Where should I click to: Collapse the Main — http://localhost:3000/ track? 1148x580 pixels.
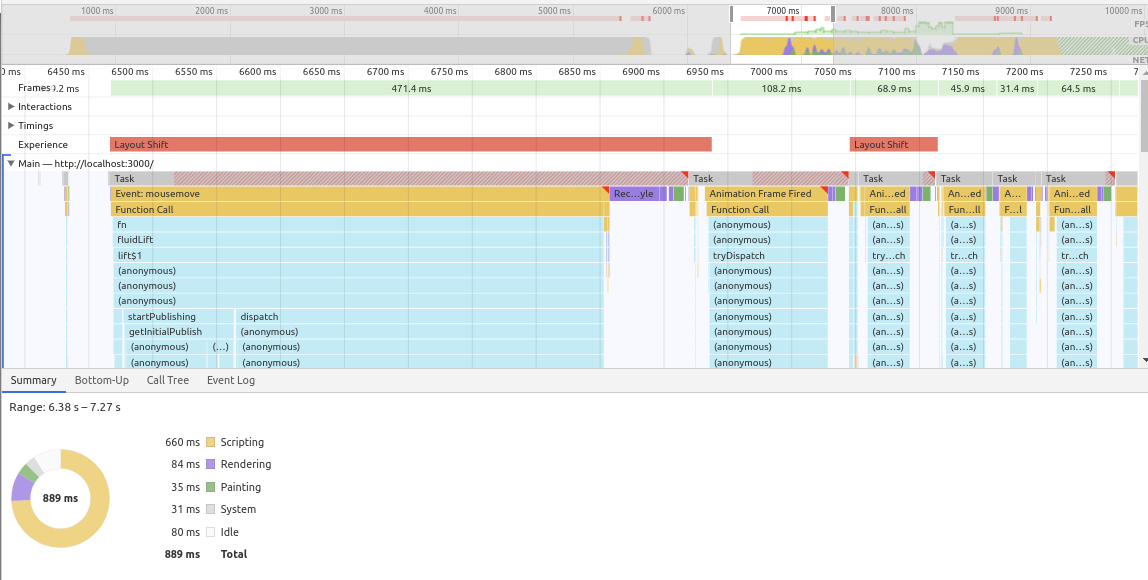[9, 163]
